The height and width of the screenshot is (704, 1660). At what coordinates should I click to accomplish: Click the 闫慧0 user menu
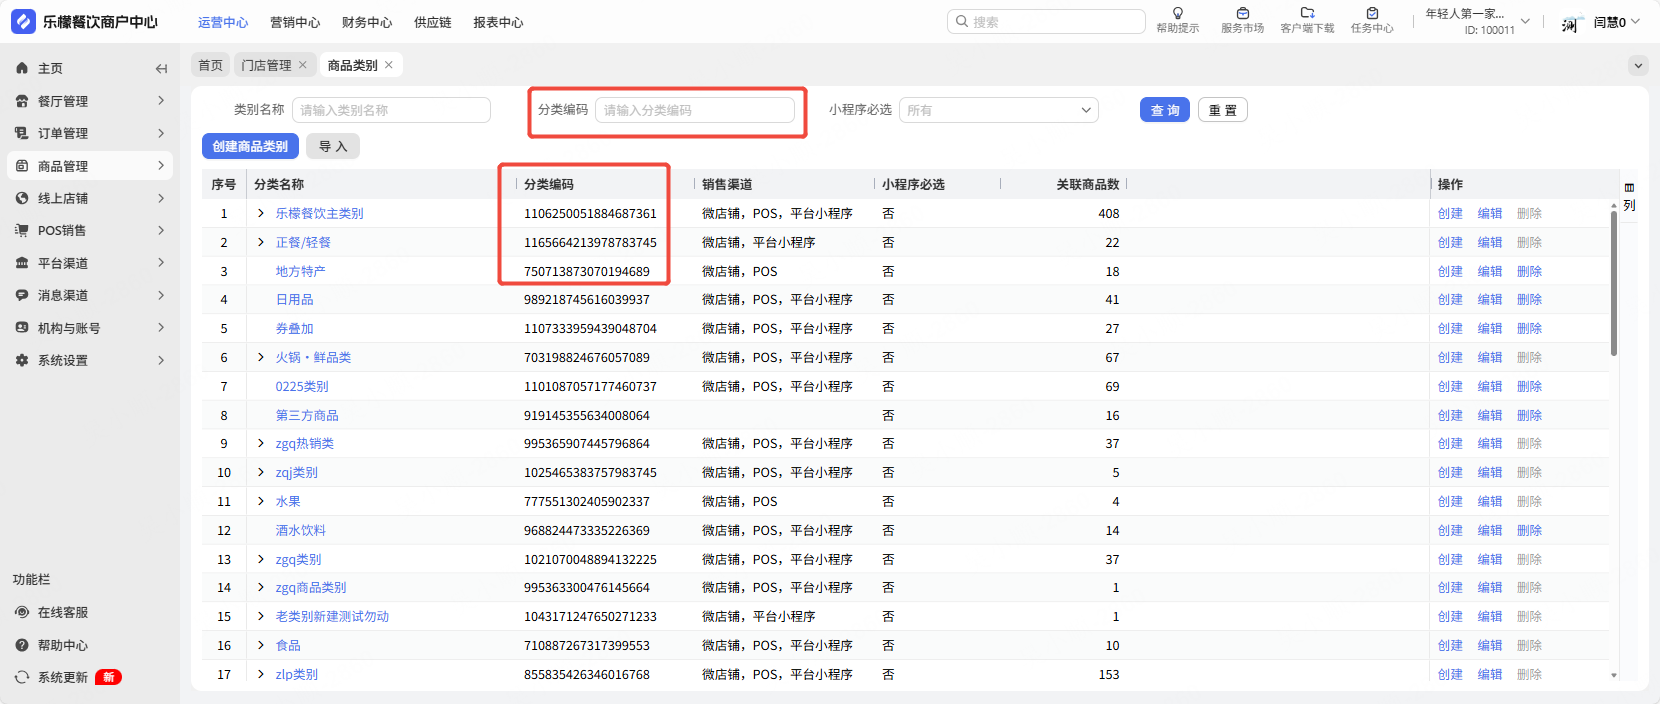(1616, 22)
